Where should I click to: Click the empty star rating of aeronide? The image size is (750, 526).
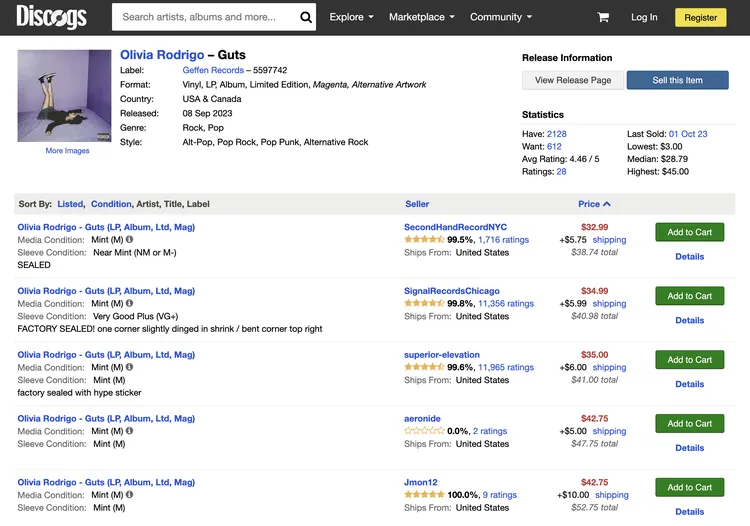coord(424,430)
